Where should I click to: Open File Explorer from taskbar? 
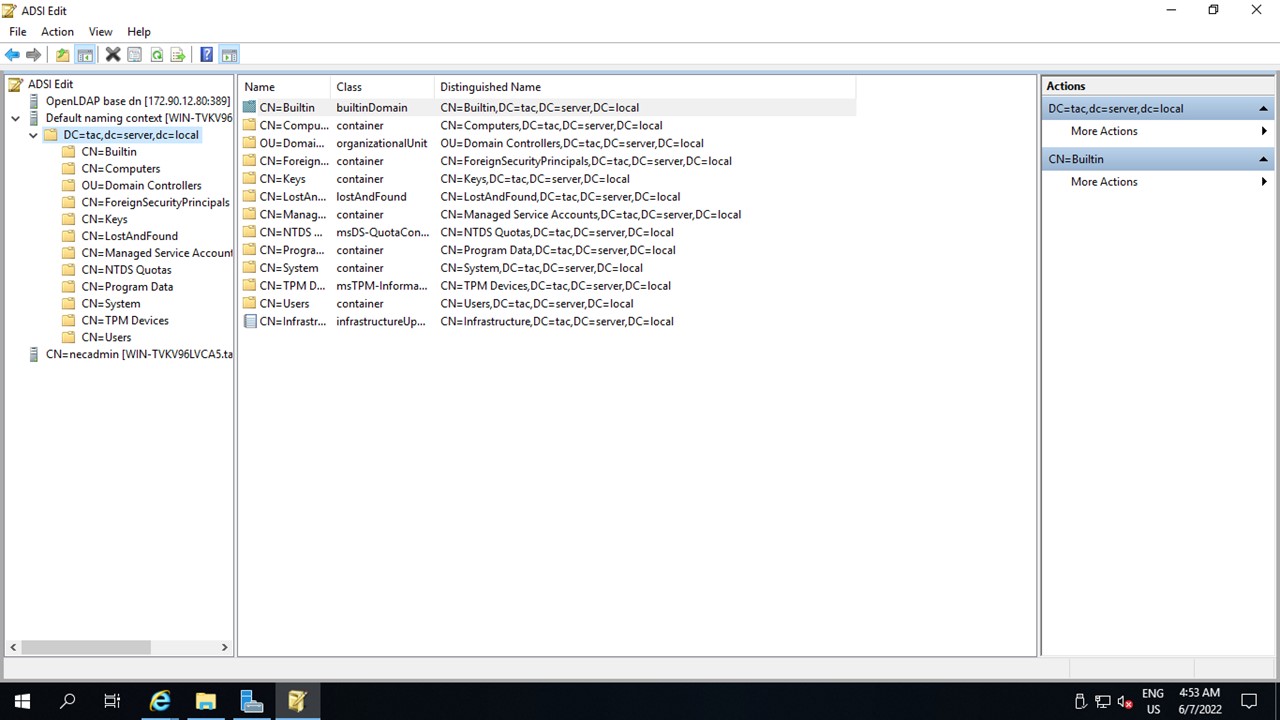tap(205, 701)
